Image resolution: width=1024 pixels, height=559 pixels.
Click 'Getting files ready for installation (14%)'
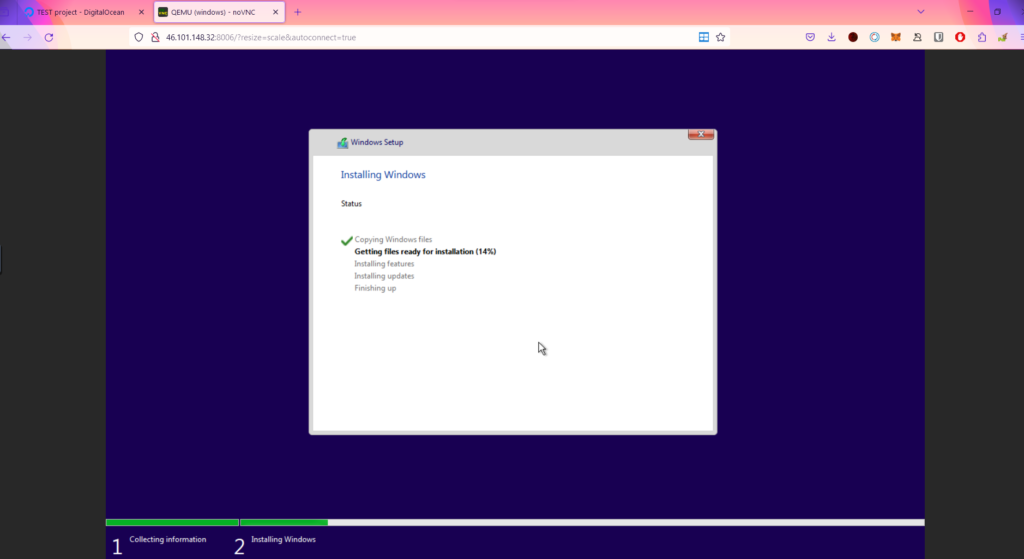pyautogui.click(x=425, y=251)
